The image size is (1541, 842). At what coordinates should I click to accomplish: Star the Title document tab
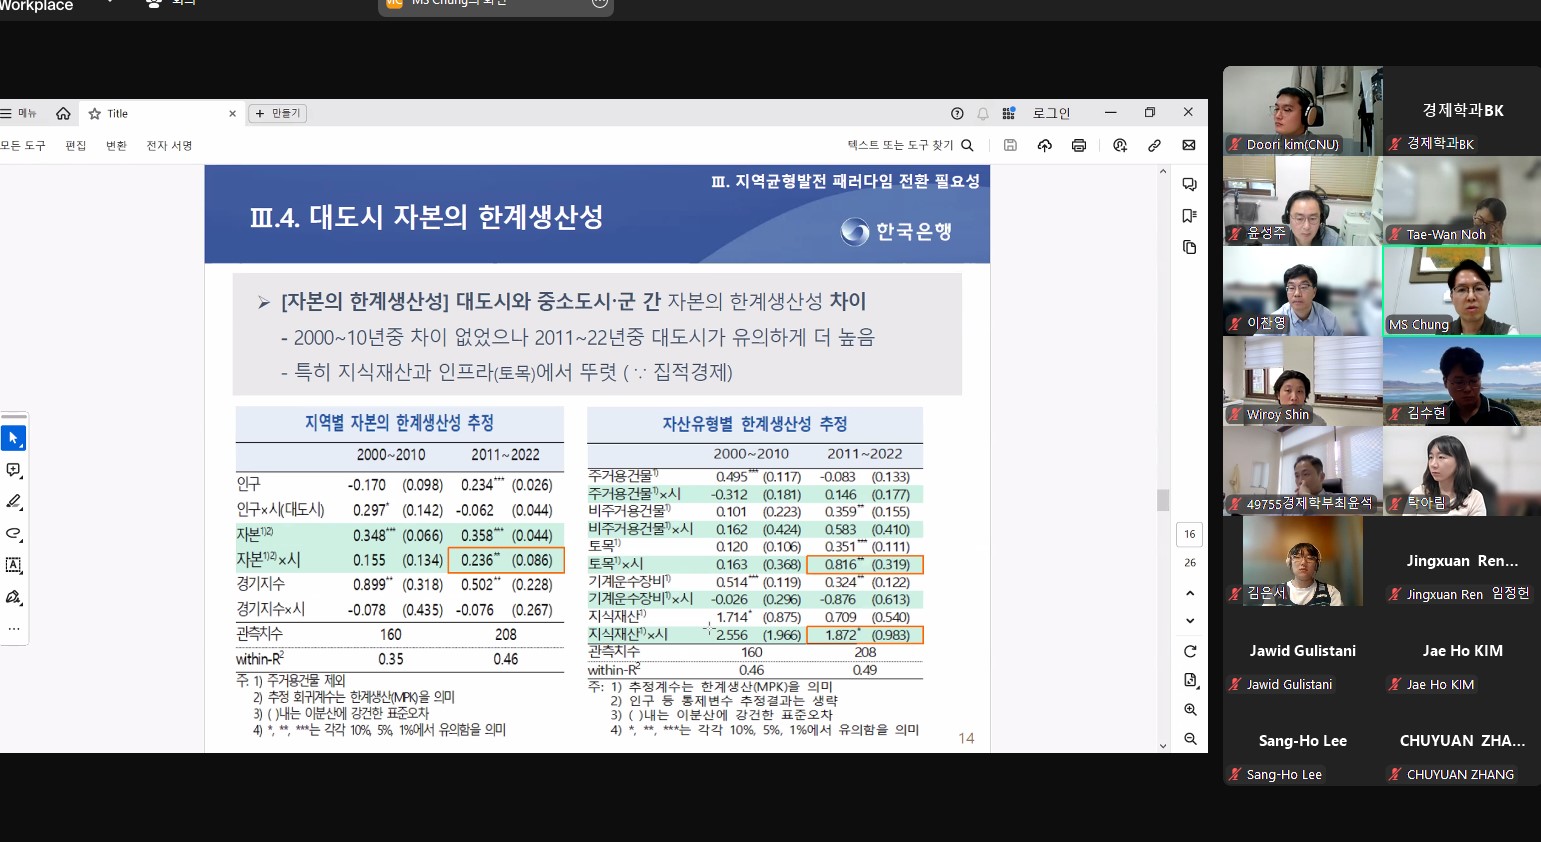click(95, 114)
